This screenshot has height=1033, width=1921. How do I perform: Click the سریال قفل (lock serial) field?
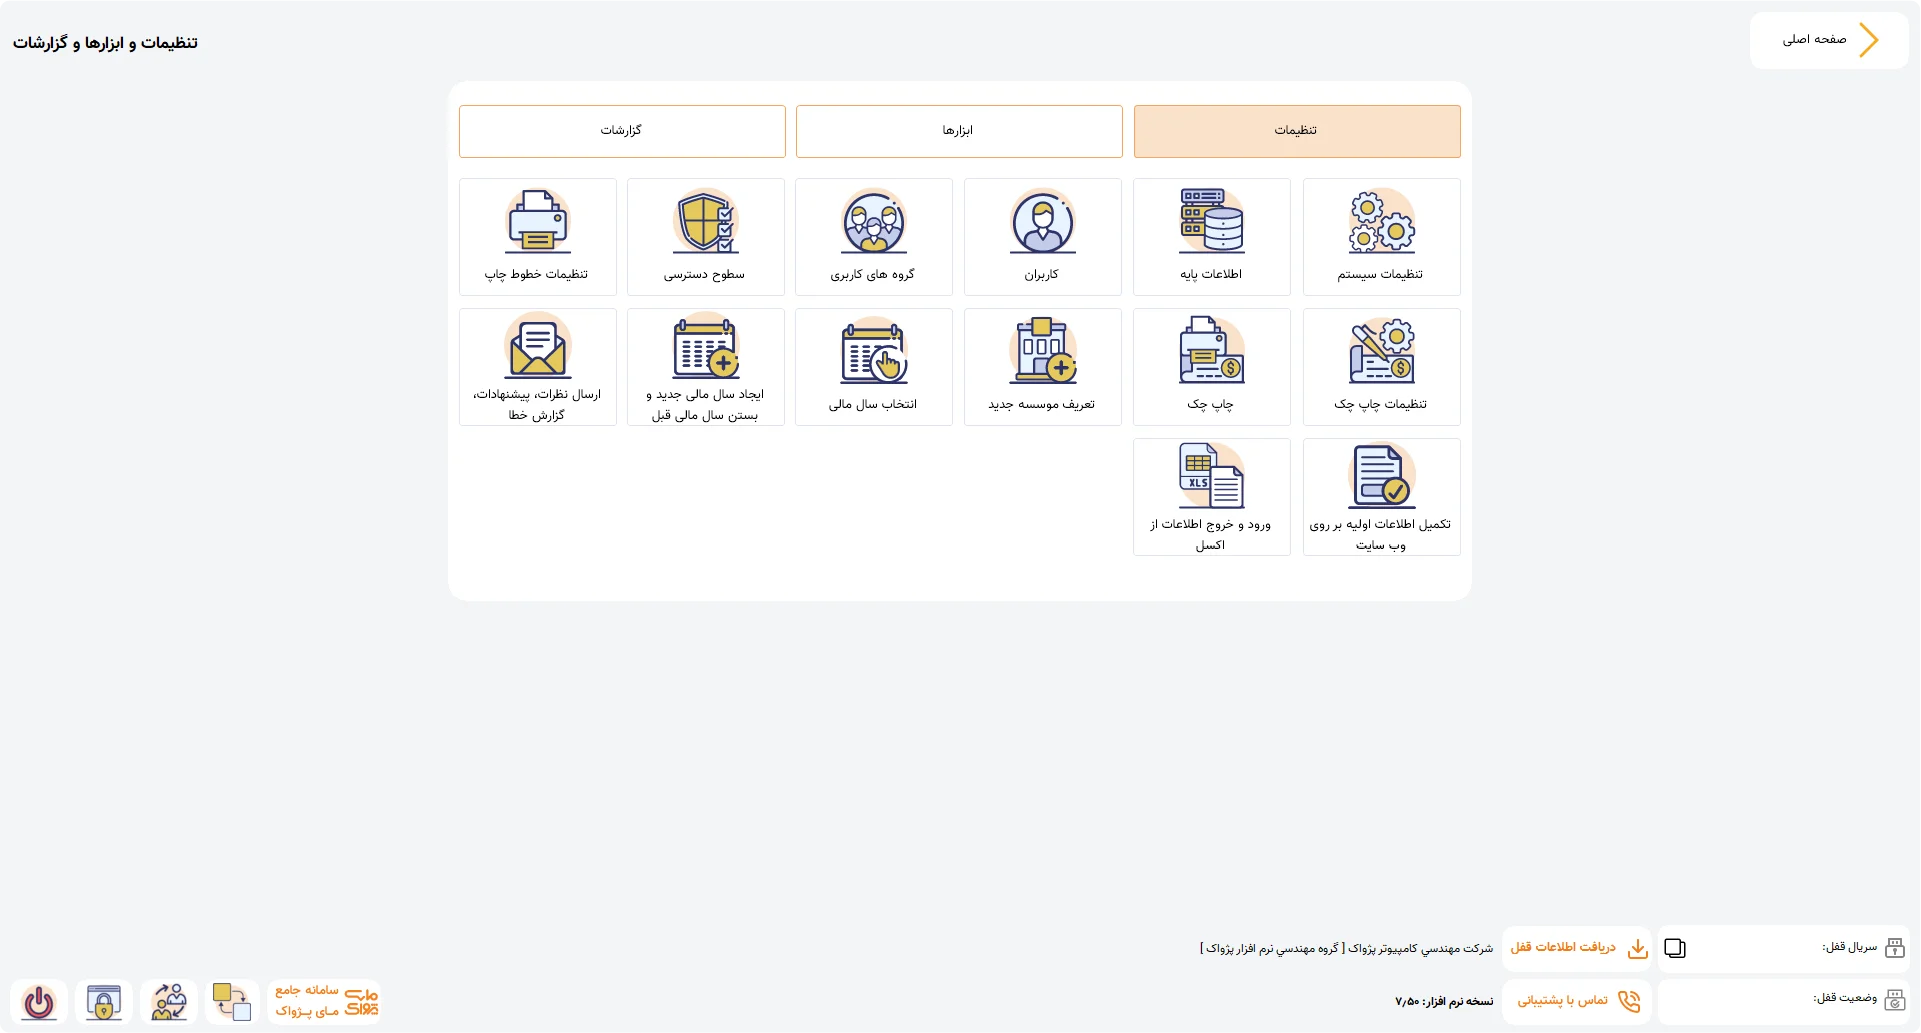(1784, 948)
